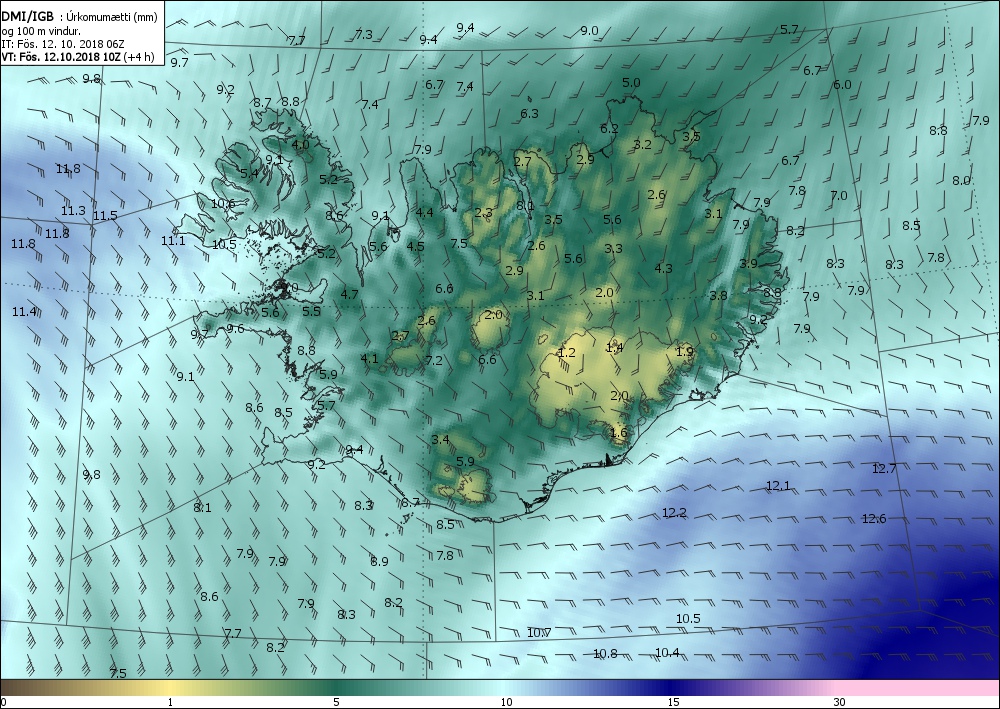Click the value '9.6' on Snæfellsnes
This screenshot has height=709, width=1000.
click(x=235, y=329)
